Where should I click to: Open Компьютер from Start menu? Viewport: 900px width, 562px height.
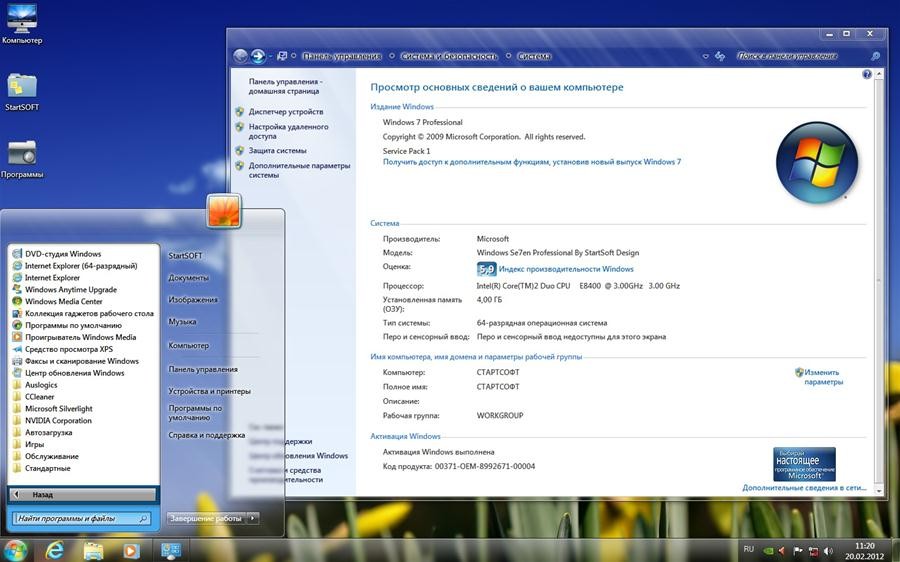(188, 346)
